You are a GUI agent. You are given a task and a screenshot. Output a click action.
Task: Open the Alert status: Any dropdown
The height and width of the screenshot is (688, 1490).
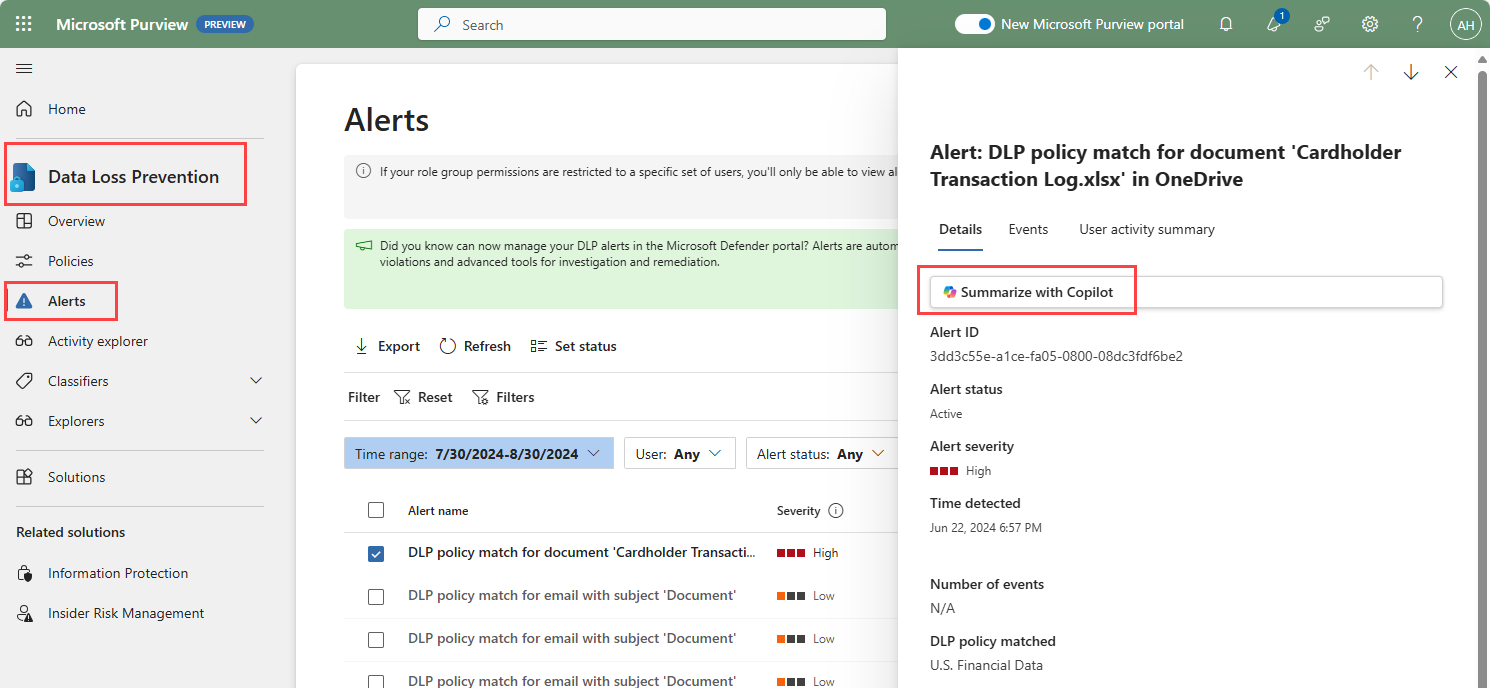coord(820,453)
